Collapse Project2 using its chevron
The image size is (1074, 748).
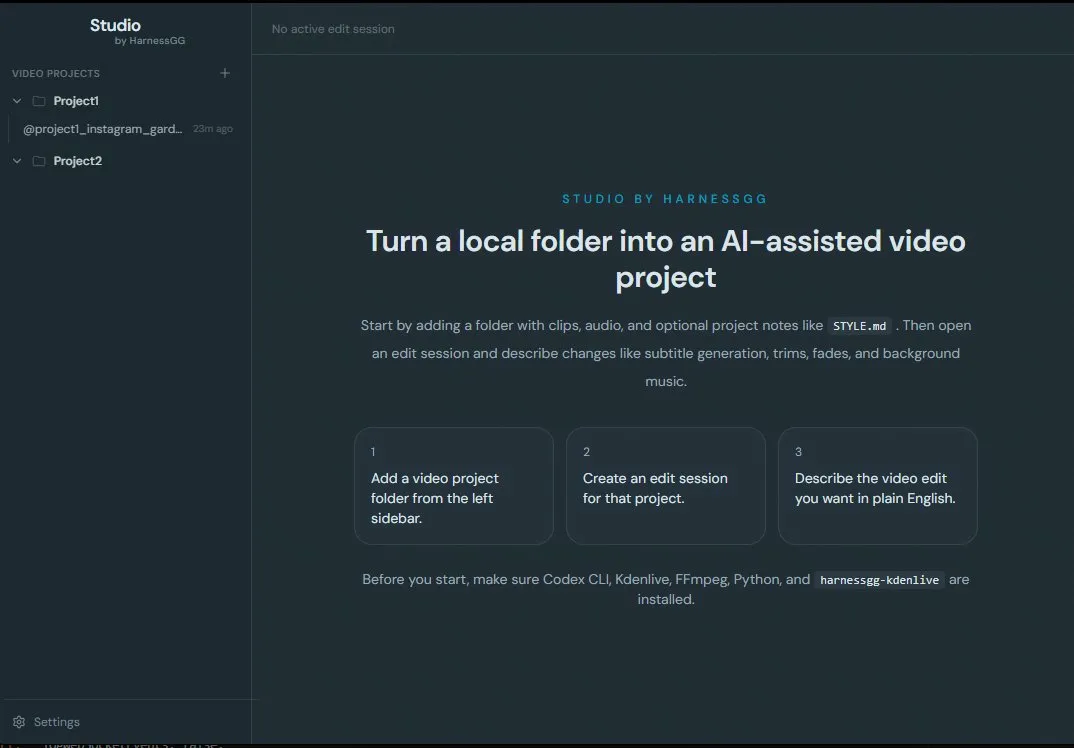click(16, 160)
